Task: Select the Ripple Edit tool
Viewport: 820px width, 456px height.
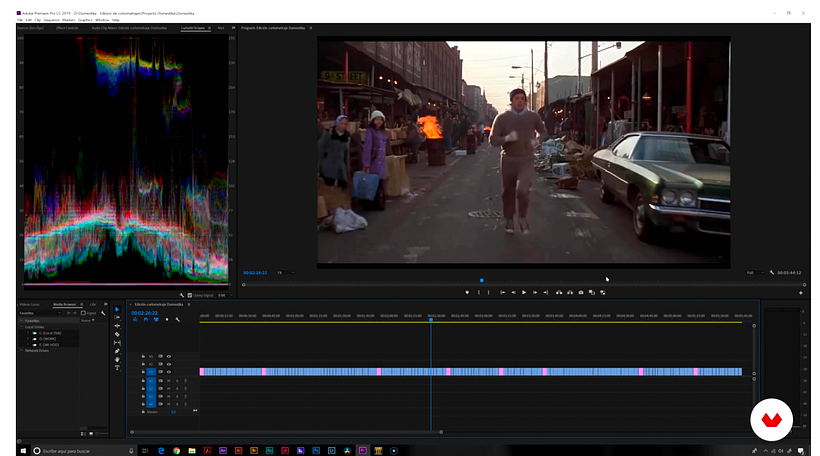Action: tap(117, 326)
